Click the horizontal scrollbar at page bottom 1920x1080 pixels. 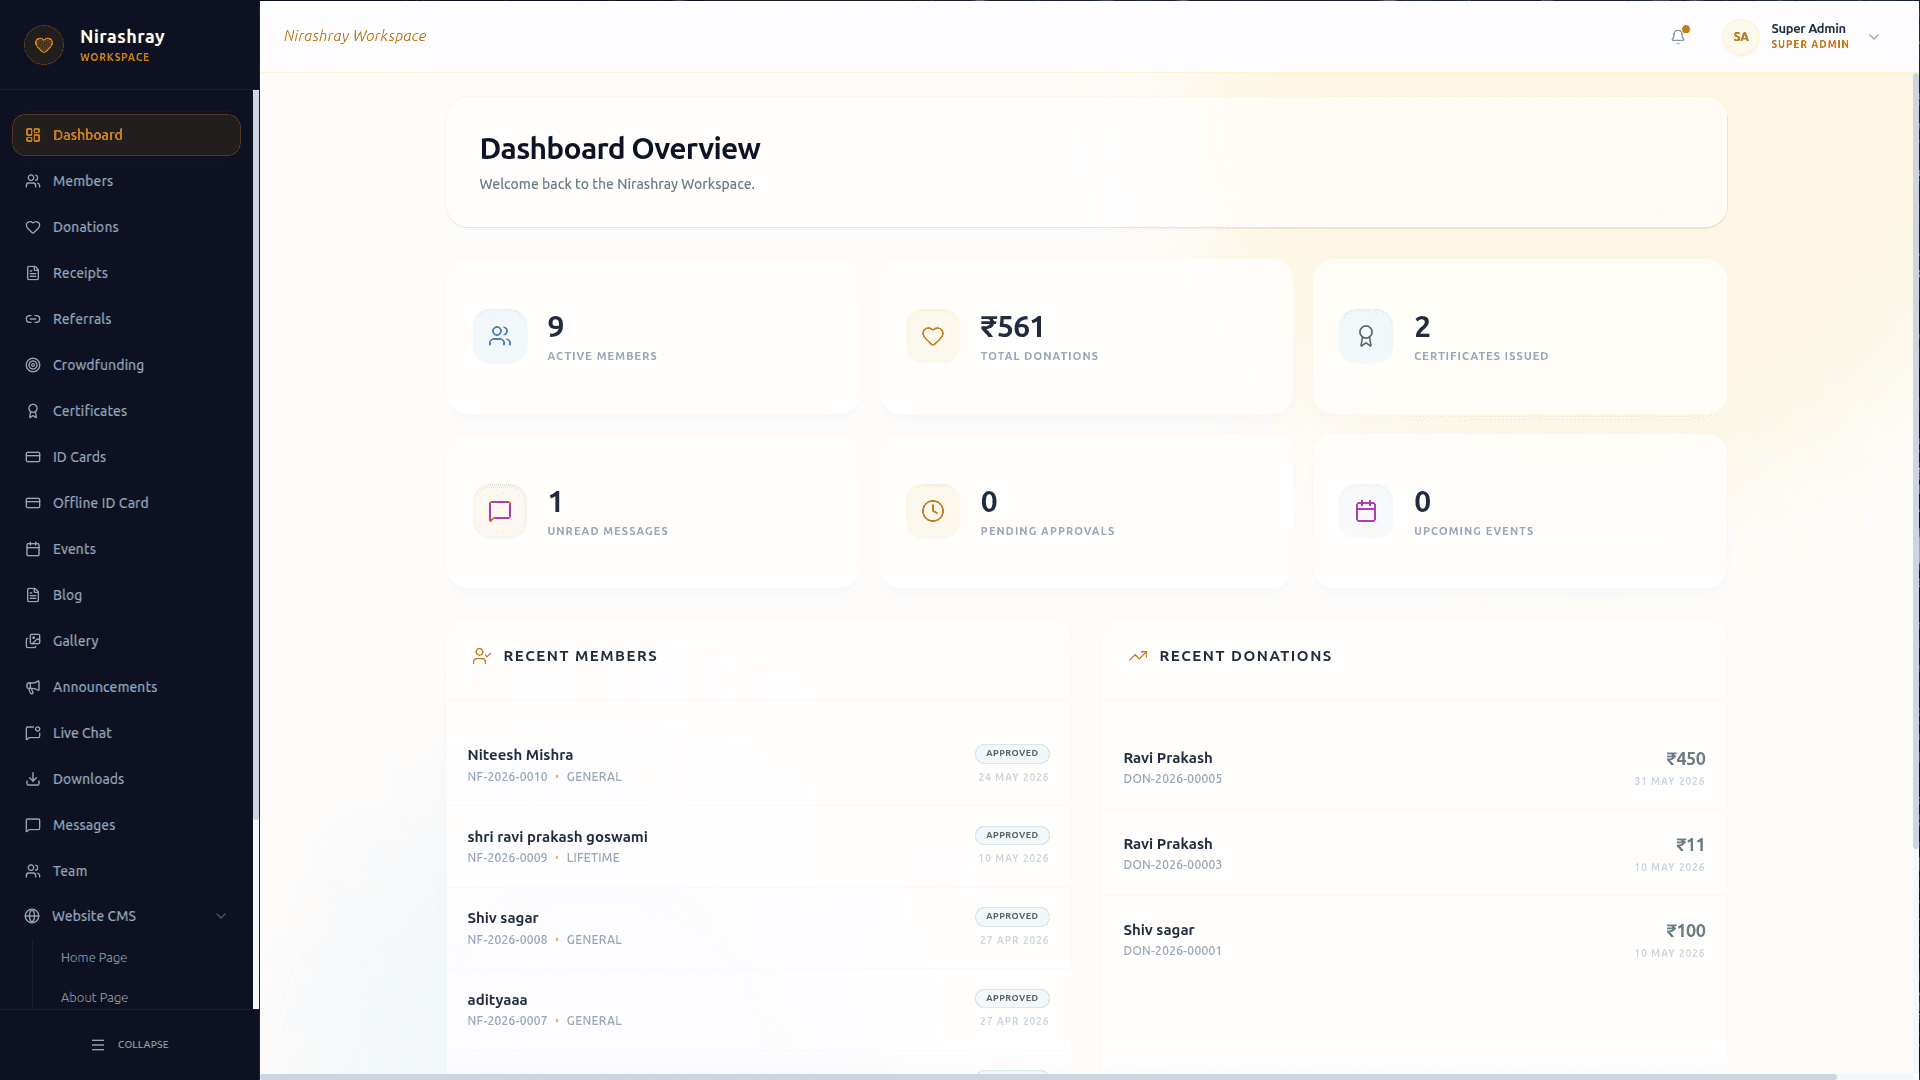tap(1050, 1076)
